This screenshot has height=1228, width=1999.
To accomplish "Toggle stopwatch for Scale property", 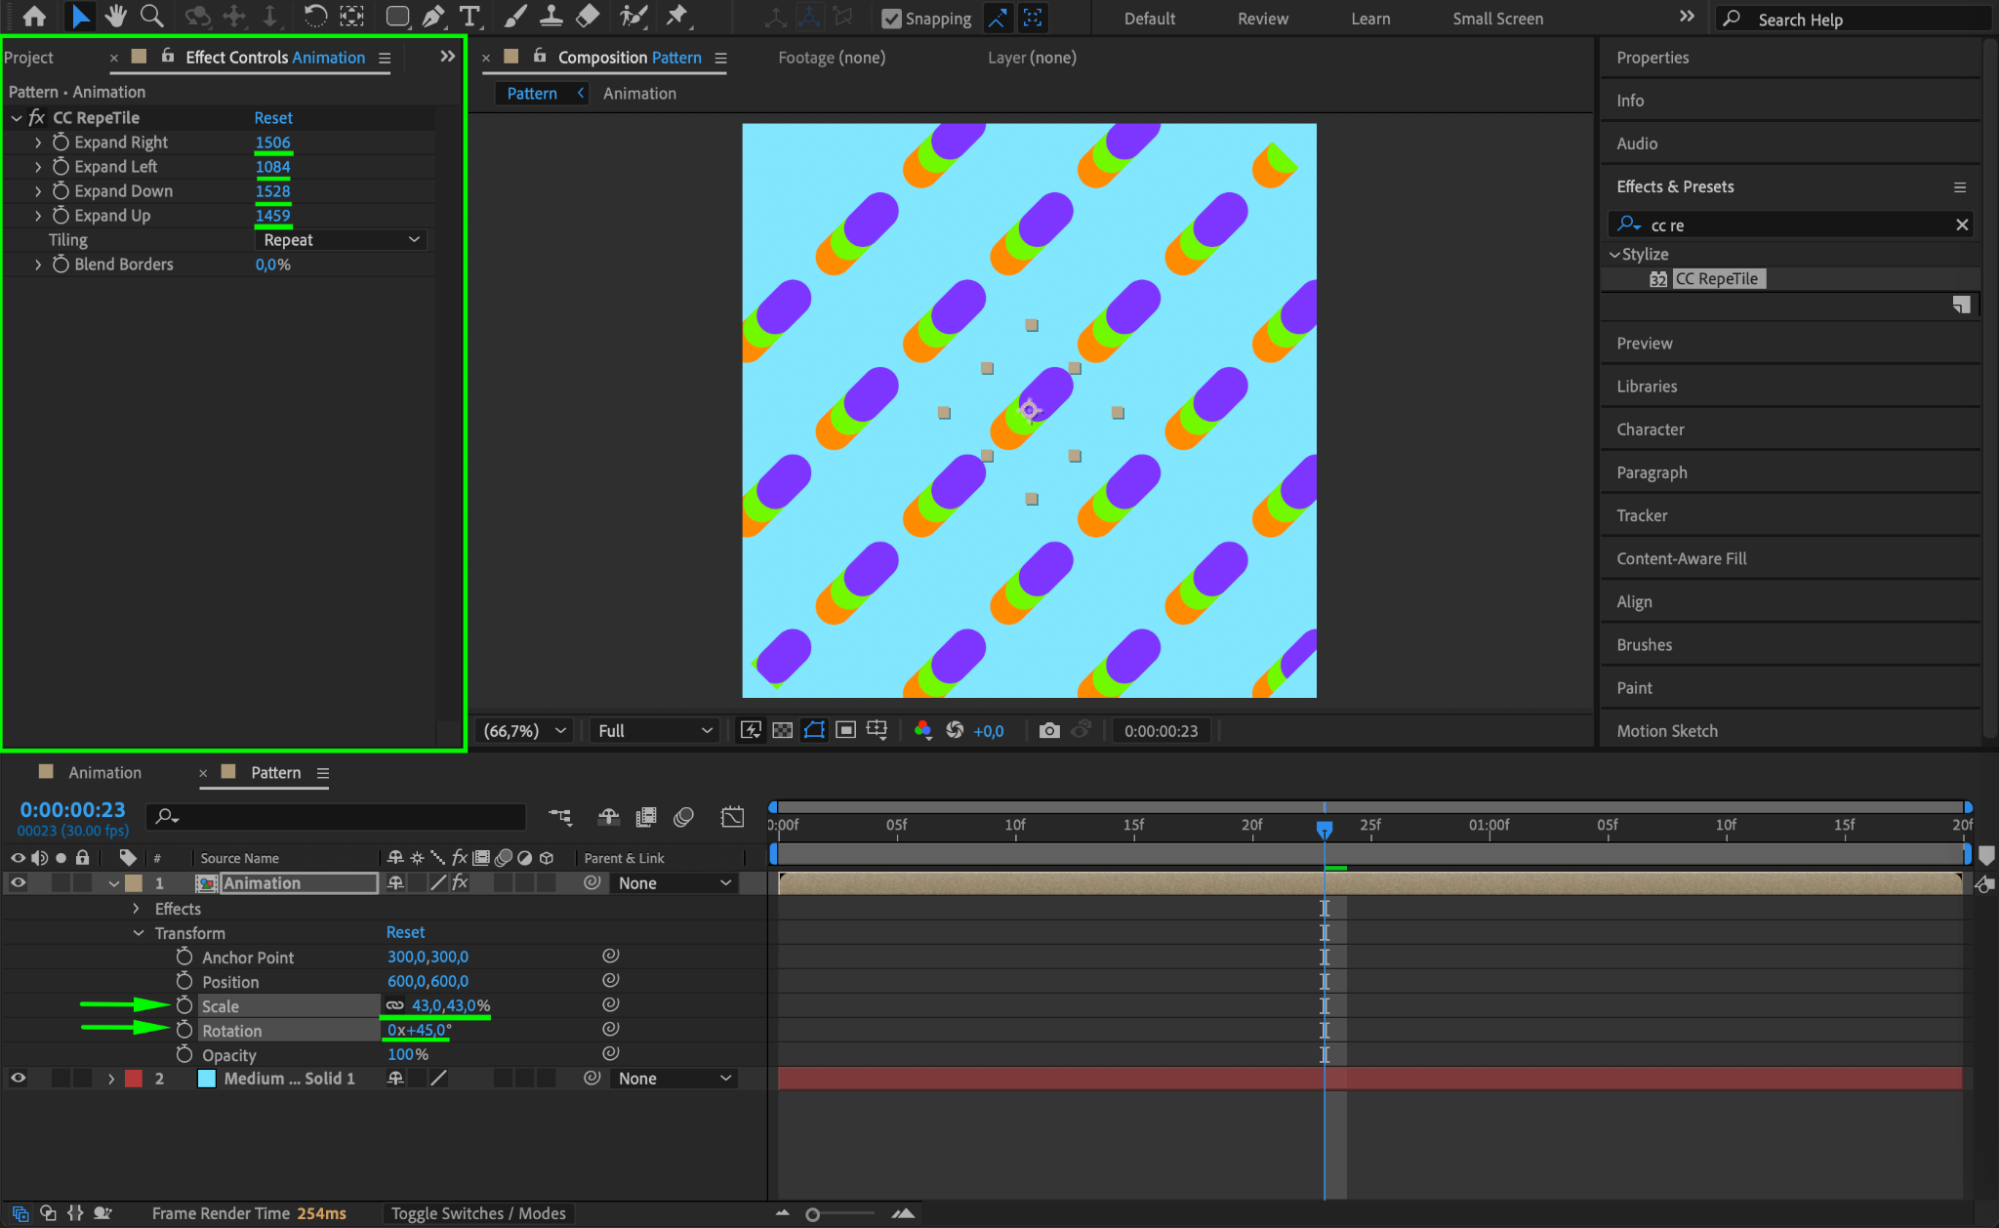I will coord(184,1006).
